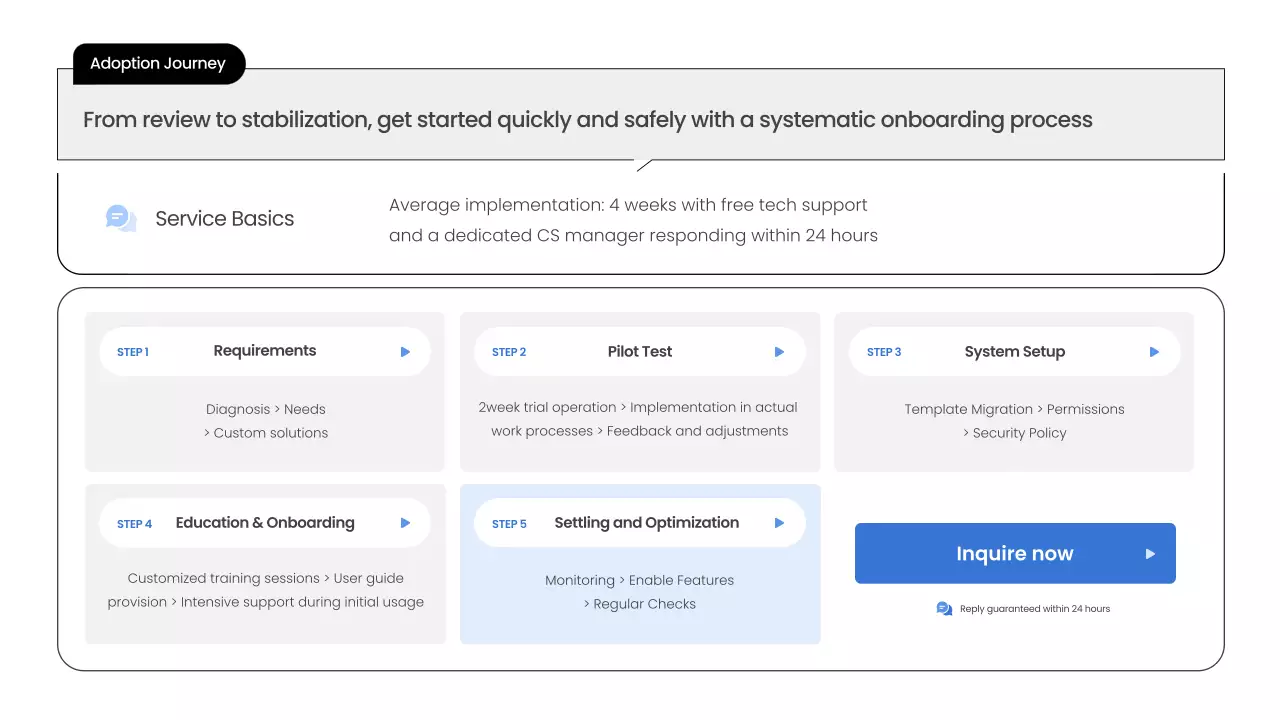Click the Settling and Optimization arrow icon
1280x720 pixels.
[780, 523]
